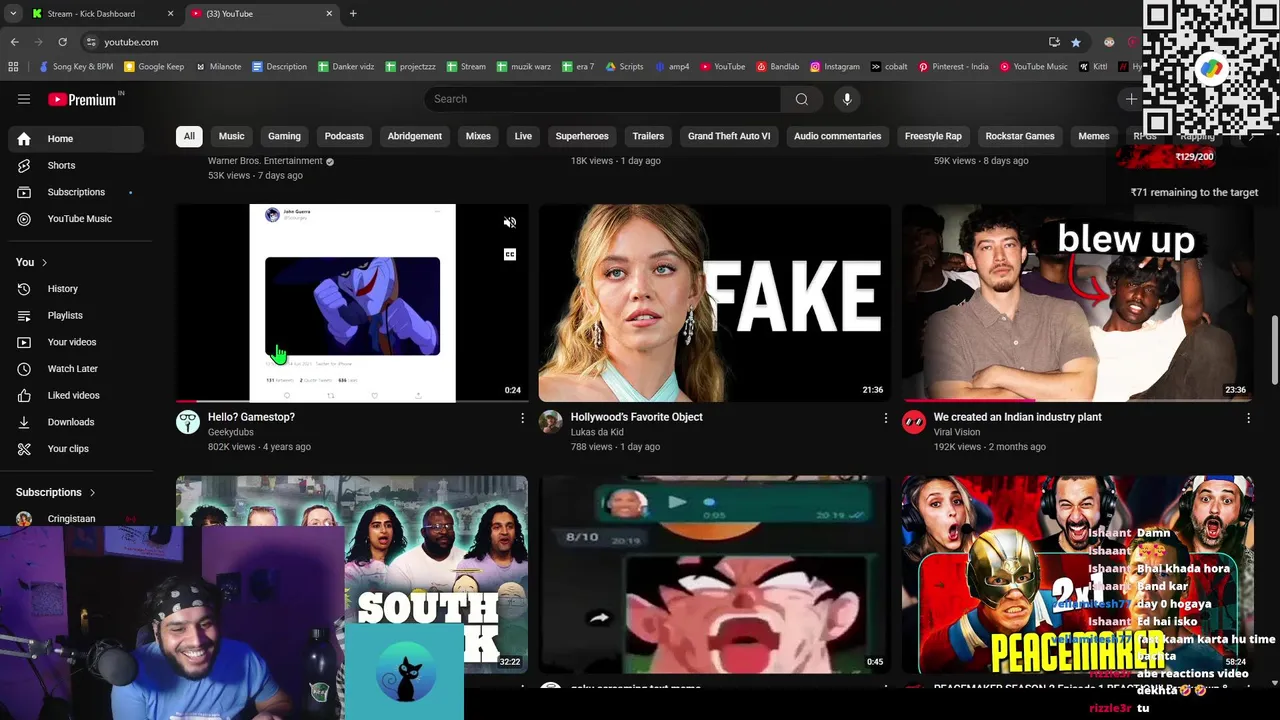
Task: Filter by Rockstar Games
Action: pyautogui.click(x=1020, y=136)
